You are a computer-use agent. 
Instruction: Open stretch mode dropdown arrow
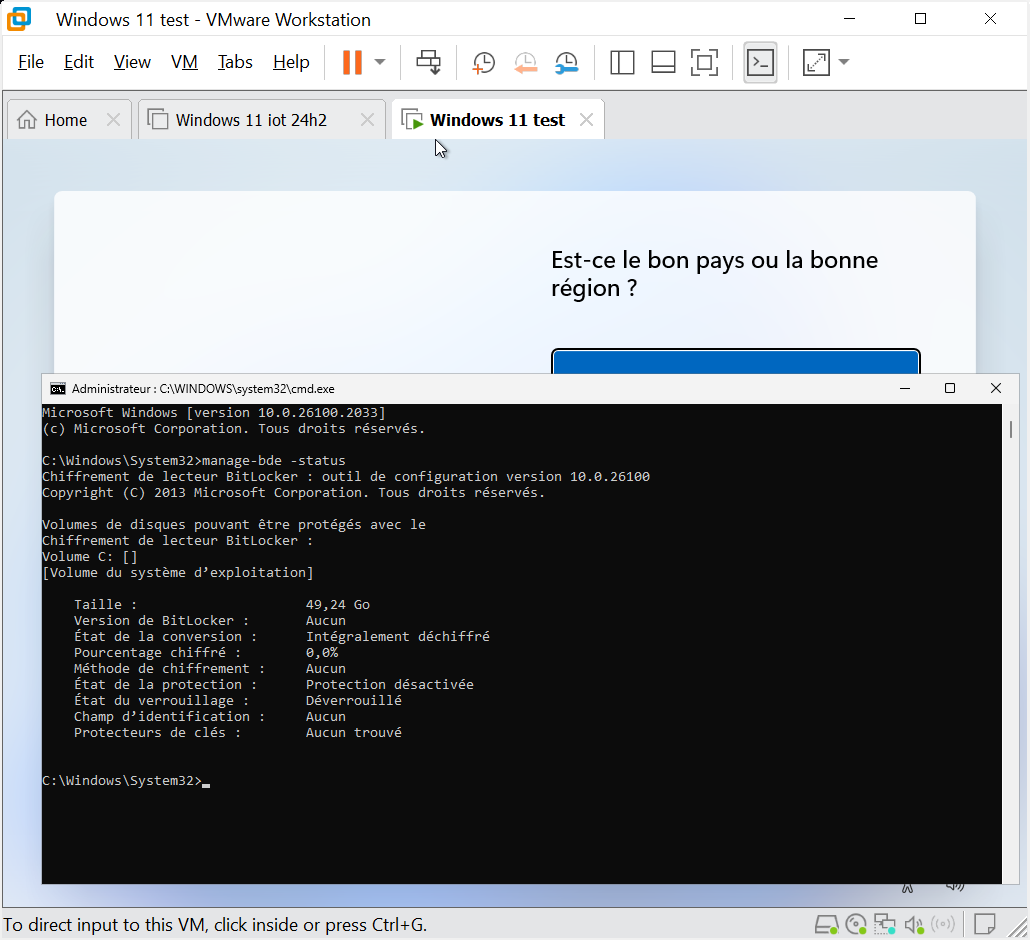click(x=844, y=62)
